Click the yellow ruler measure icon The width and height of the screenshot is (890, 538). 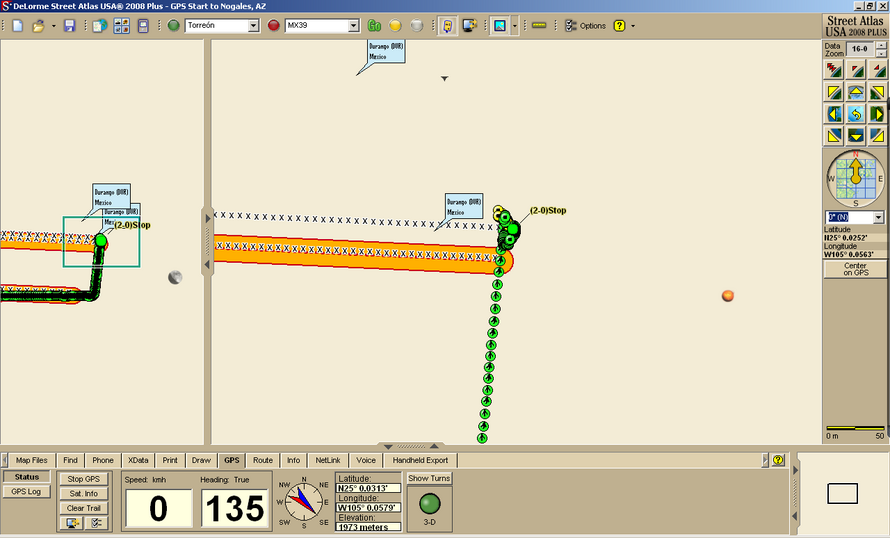[539, 26]
